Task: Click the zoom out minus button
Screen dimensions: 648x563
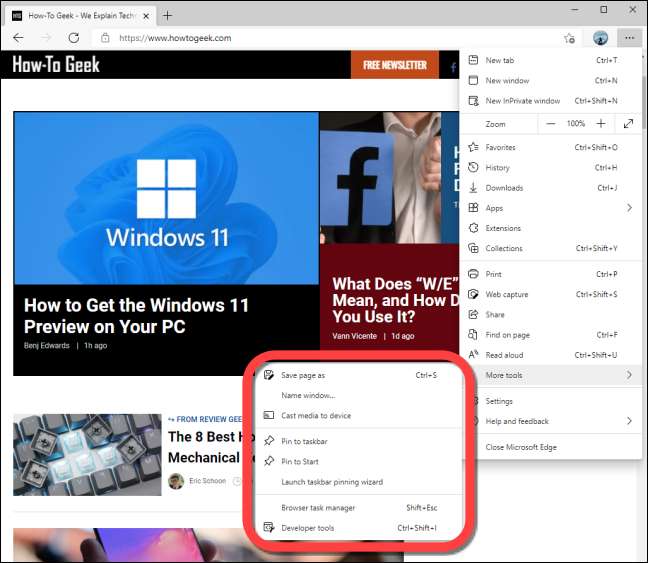Action: point(551,124)
